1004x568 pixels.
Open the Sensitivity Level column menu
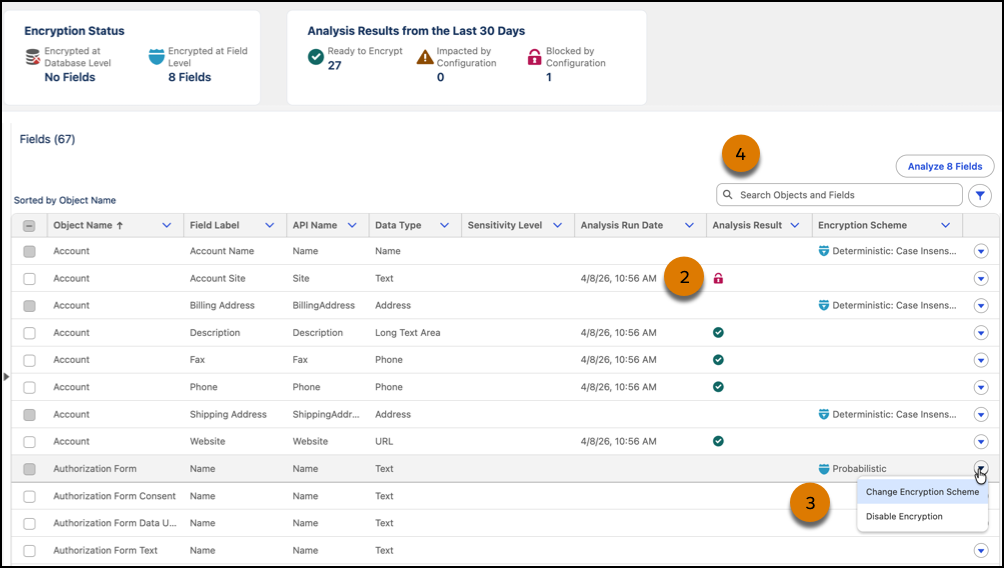(x=557, y=225)
